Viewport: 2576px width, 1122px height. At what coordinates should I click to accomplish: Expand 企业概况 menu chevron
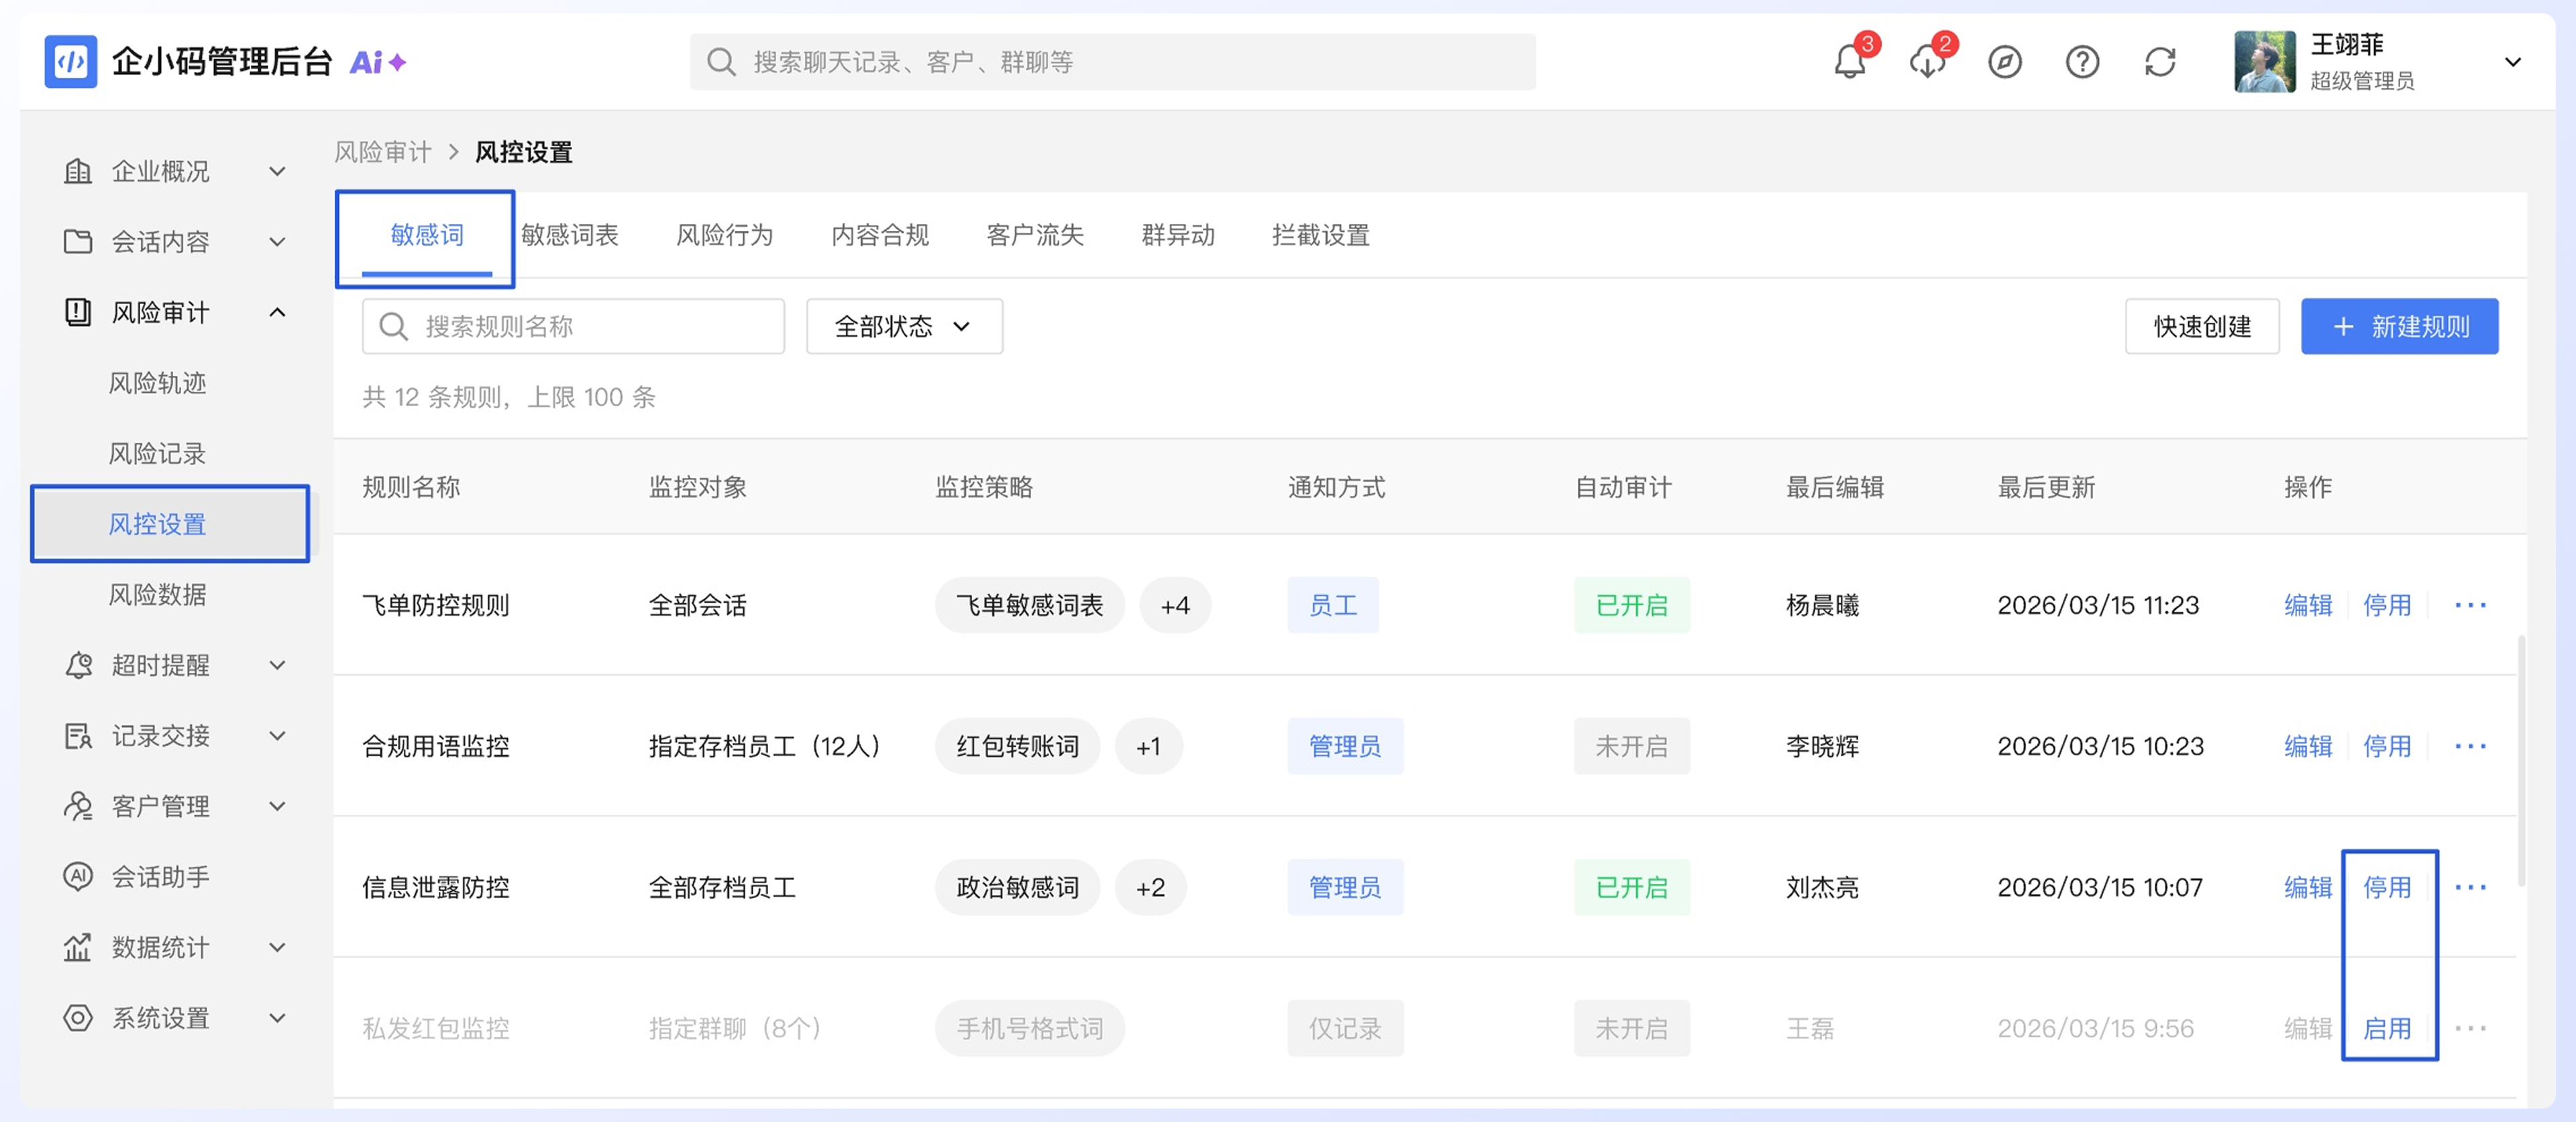click(278, 172)
